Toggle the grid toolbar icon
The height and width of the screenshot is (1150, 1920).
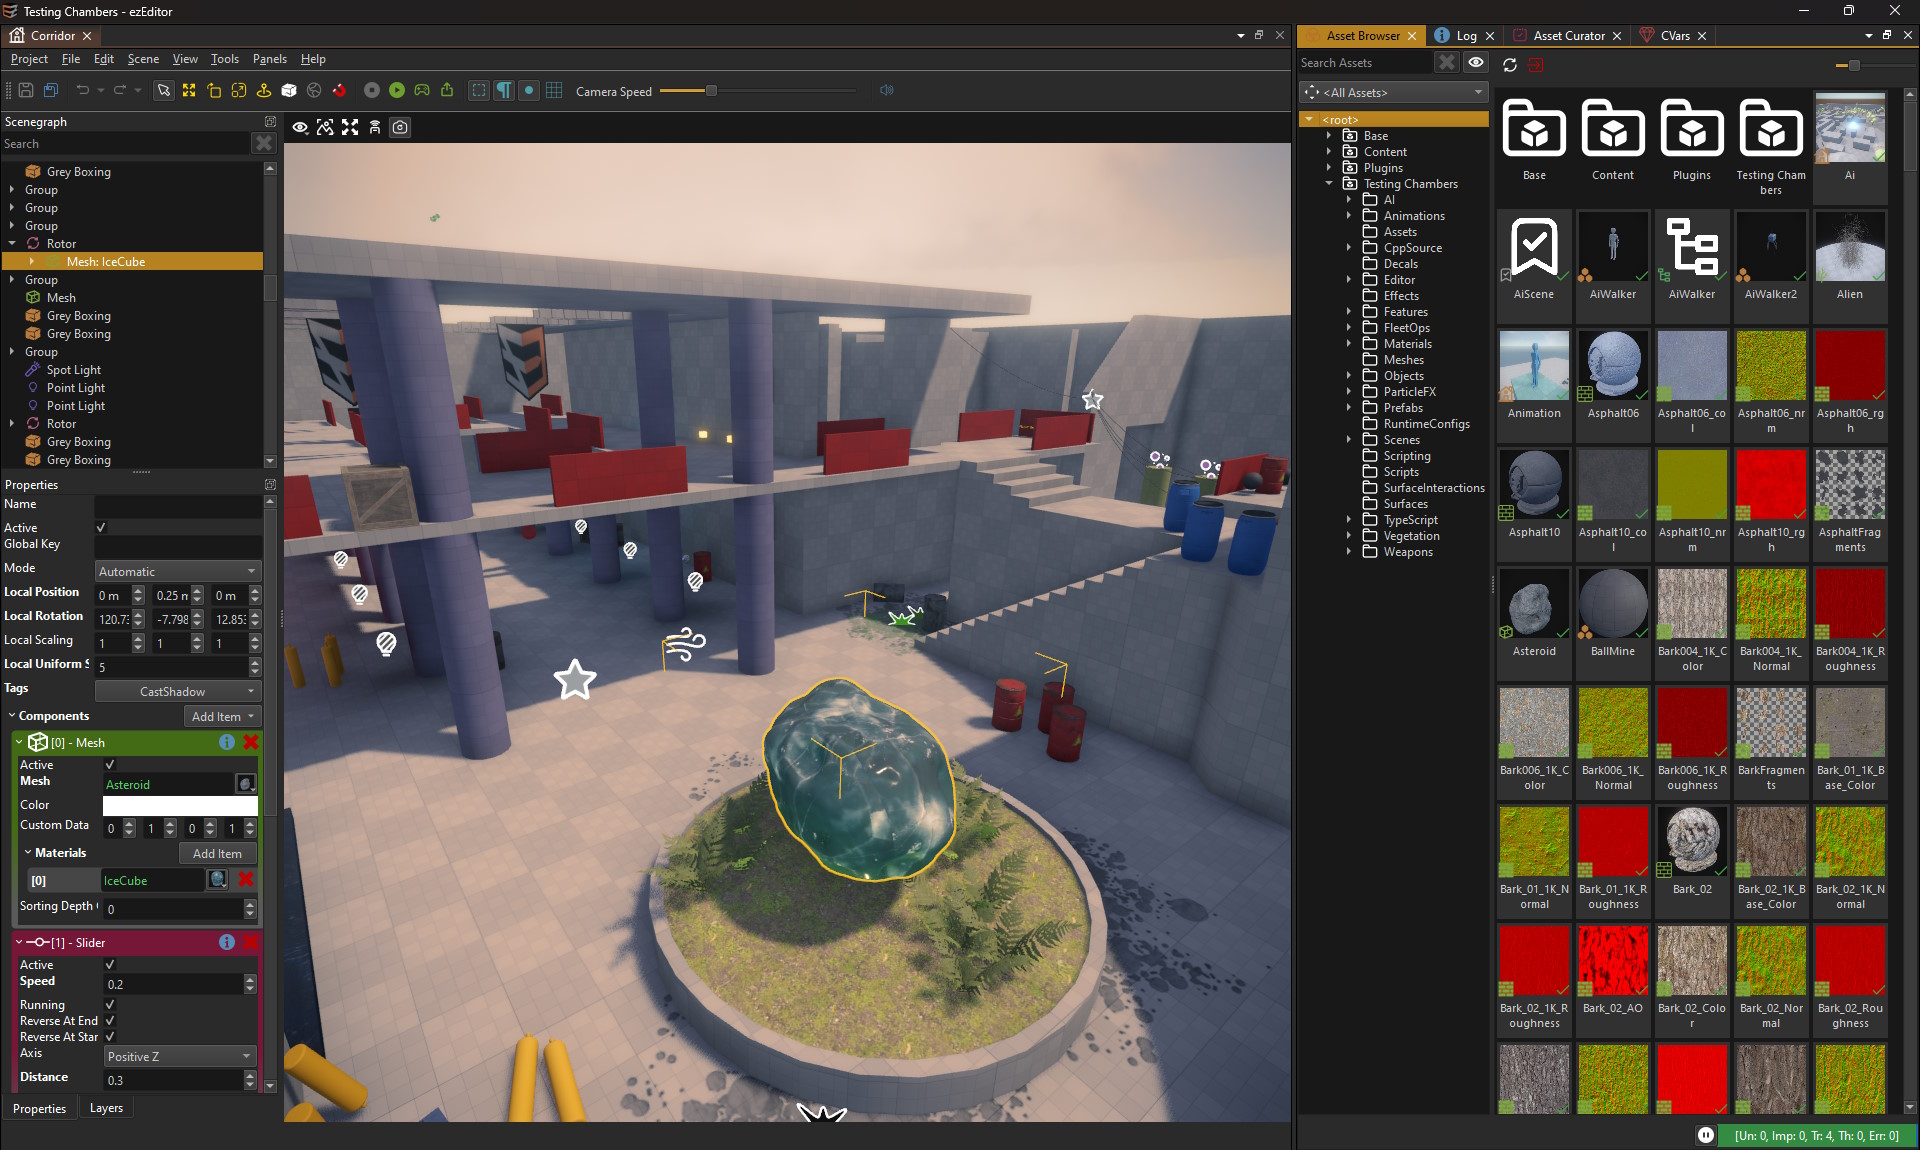(x=554, y=91)
